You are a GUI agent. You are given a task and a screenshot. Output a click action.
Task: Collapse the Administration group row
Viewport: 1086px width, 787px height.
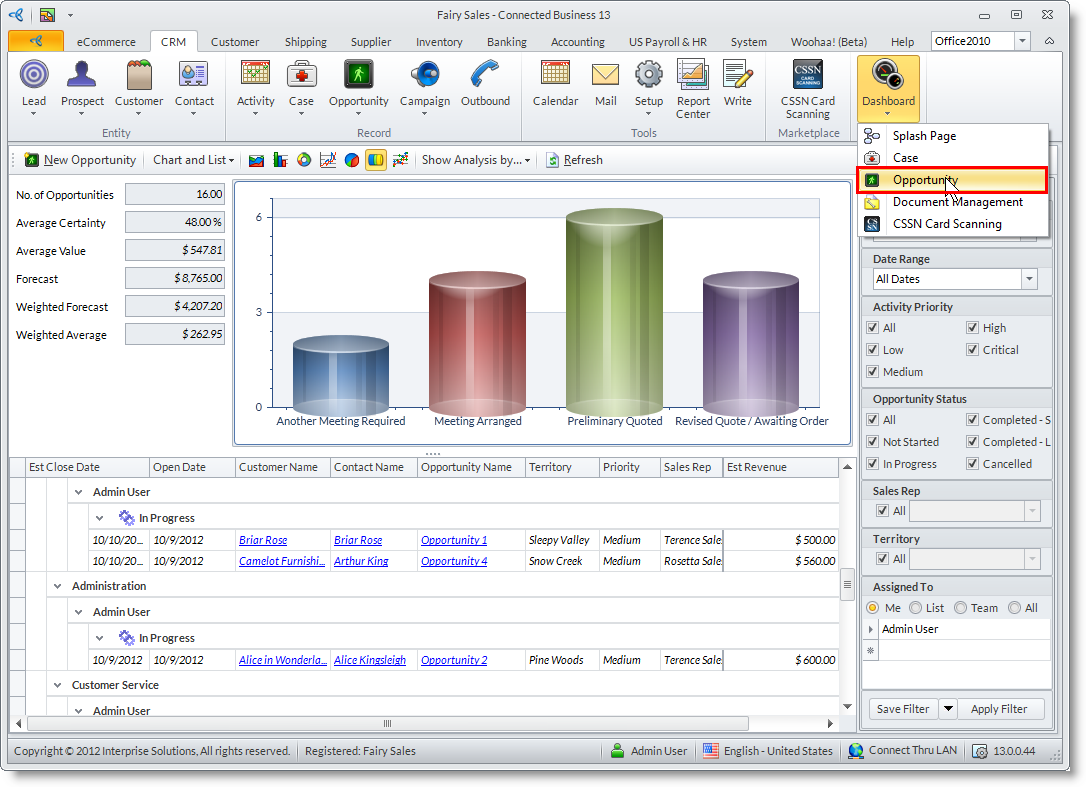pyautogui.click(x=57, y=586)
